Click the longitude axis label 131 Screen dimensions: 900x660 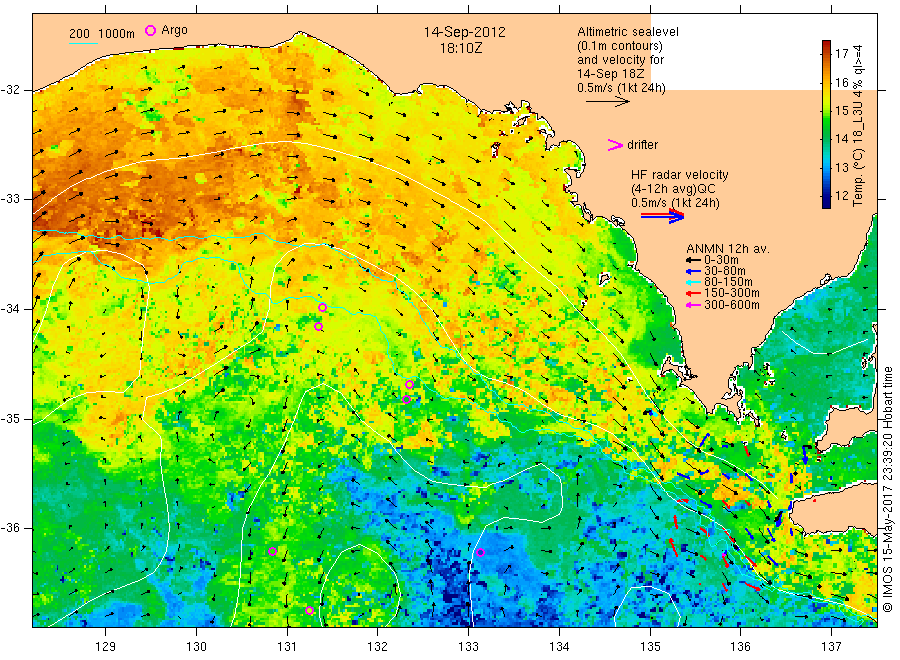point(287,647)
